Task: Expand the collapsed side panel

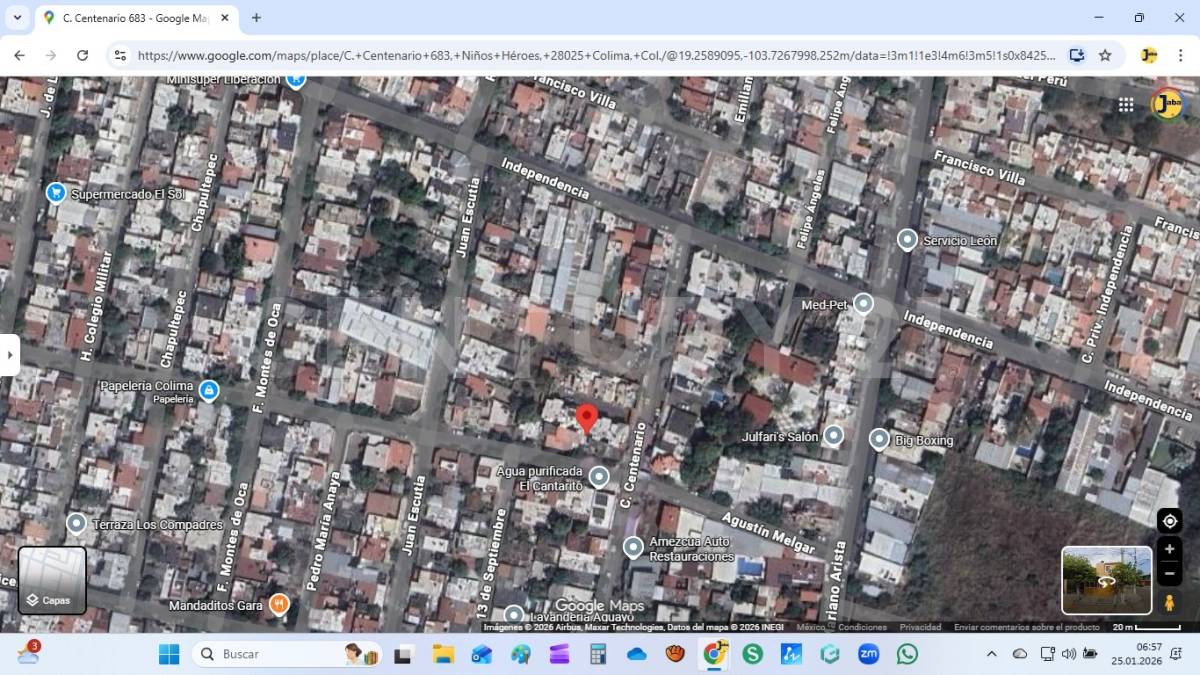Action: click(9, 355)
